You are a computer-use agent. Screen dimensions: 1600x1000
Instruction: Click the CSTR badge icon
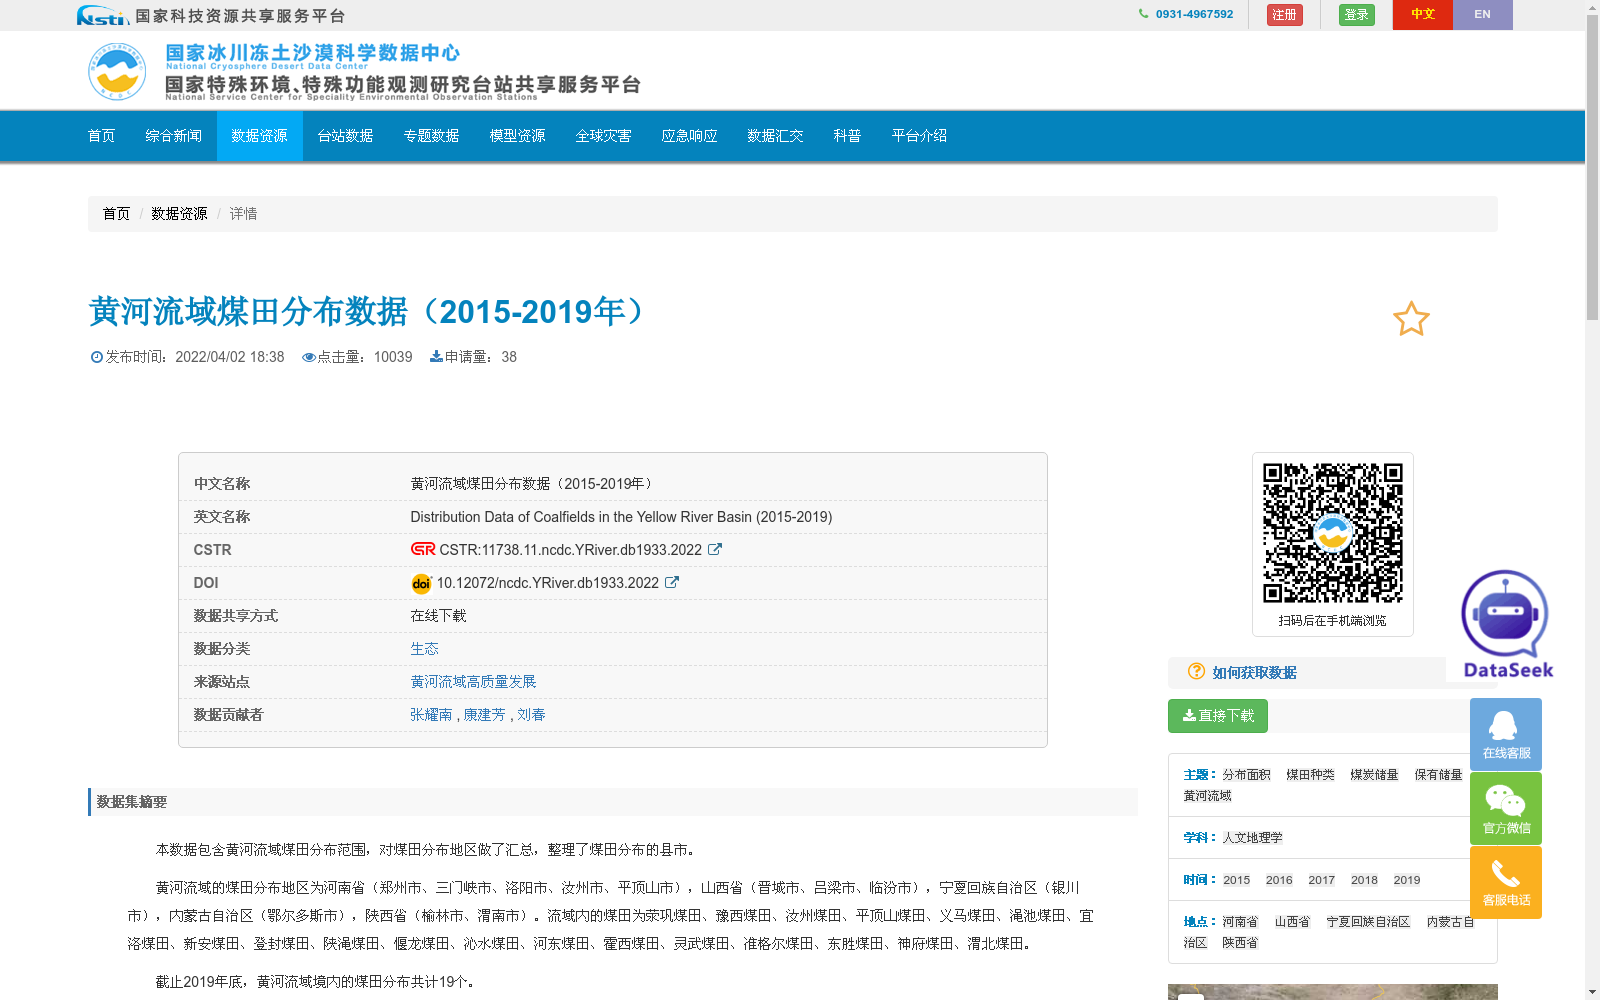pyautogui.click(x=423, y=549)
